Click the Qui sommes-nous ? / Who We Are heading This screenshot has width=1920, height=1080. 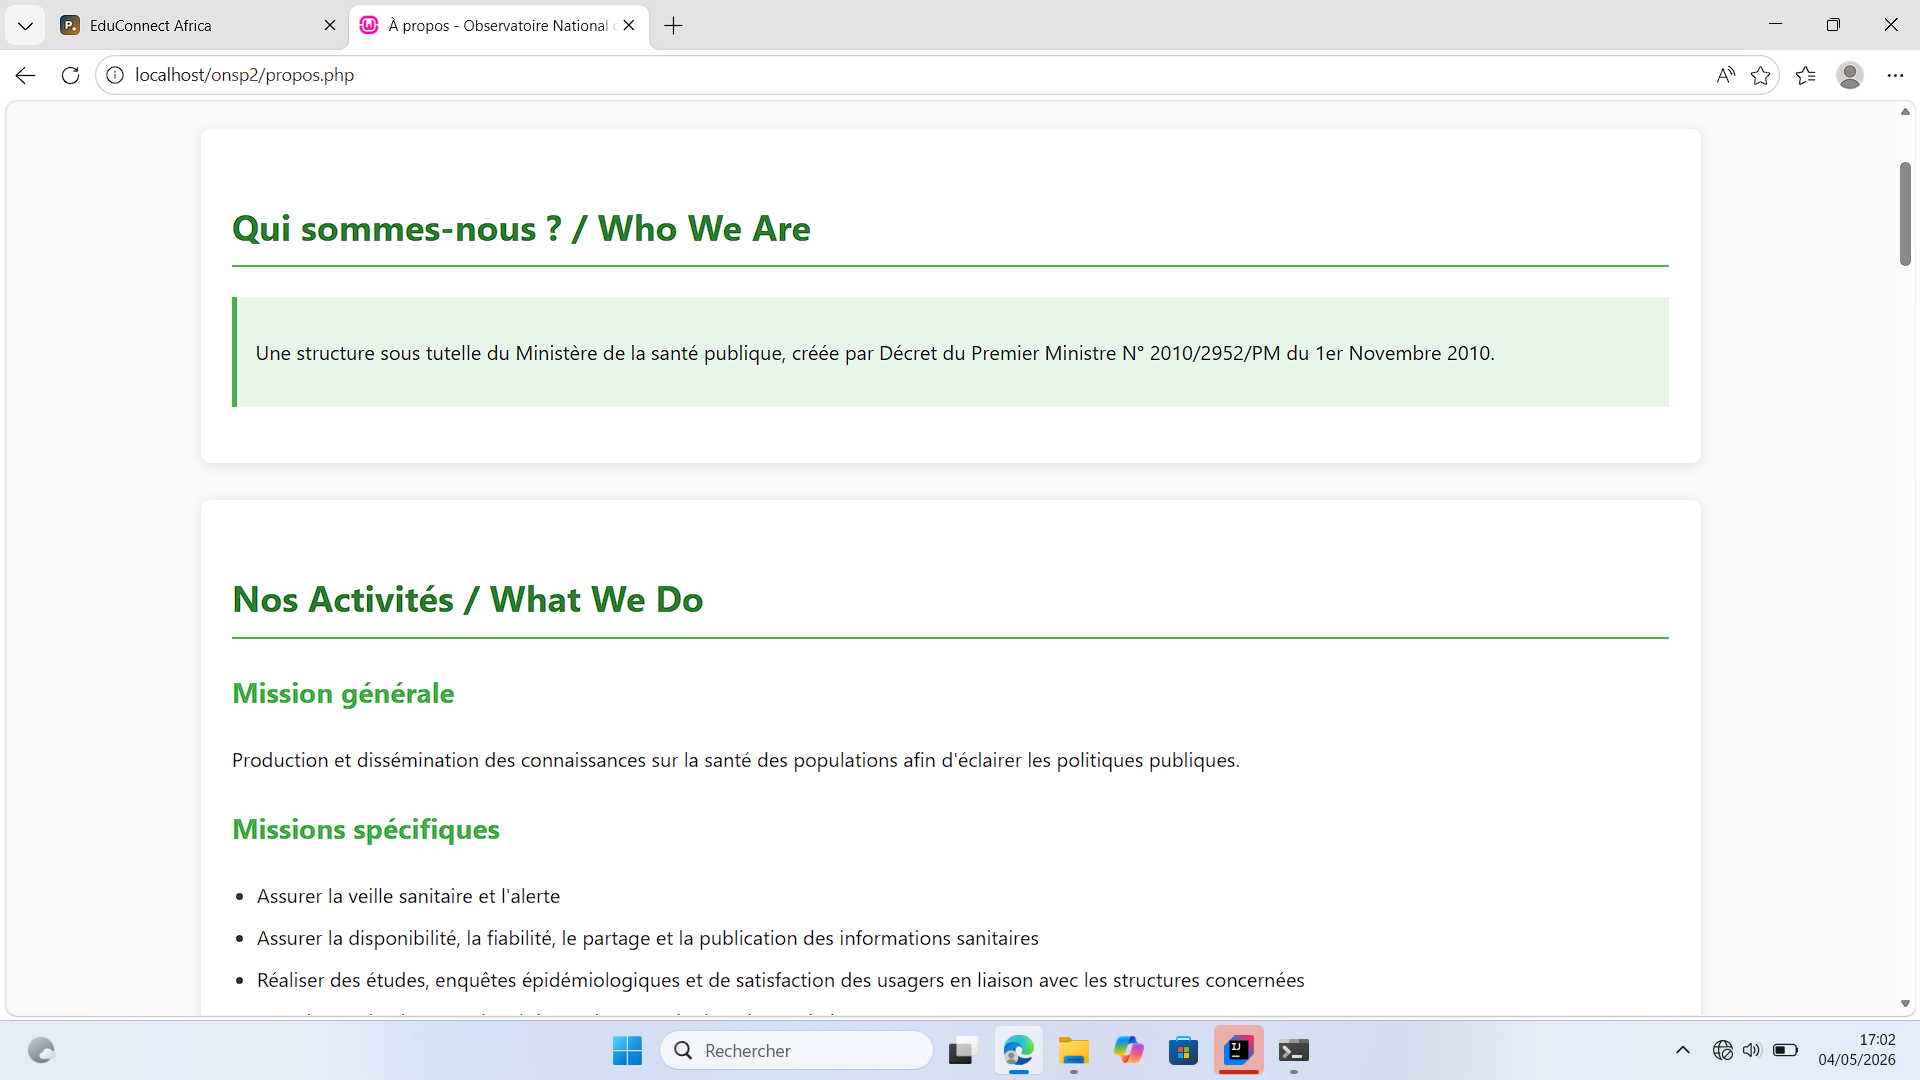tap(521, 229)
